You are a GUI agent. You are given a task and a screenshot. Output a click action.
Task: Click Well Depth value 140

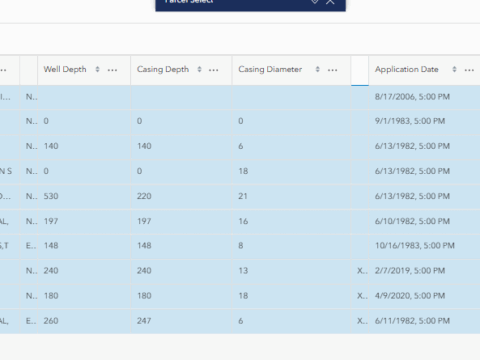(51, 146)
